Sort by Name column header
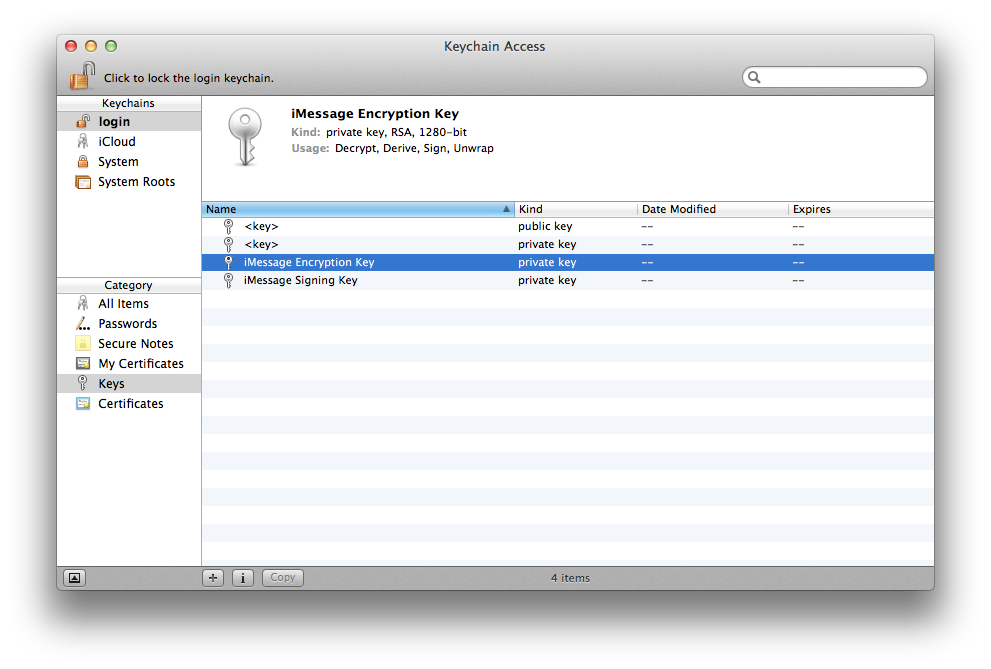This screenshot has width=991, height=669. click(358, 209)
